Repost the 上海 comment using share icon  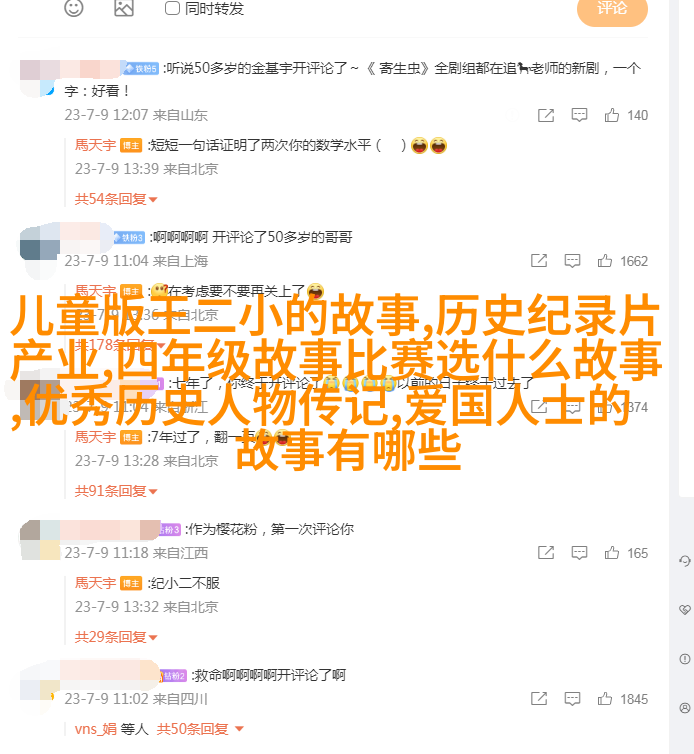(x=539, y=261)
